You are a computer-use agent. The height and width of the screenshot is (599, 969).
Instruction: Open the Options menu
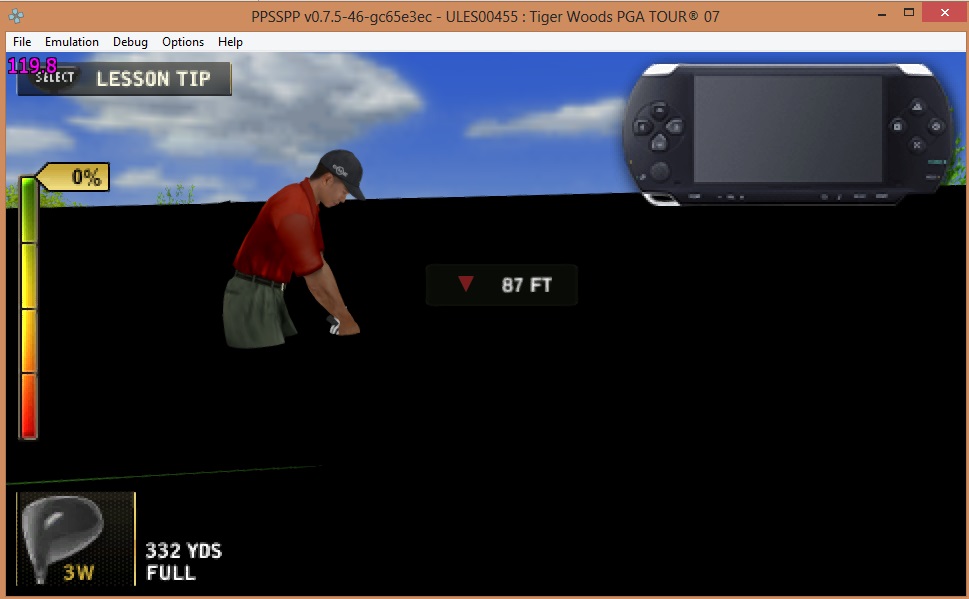click(x=183, y=42)
